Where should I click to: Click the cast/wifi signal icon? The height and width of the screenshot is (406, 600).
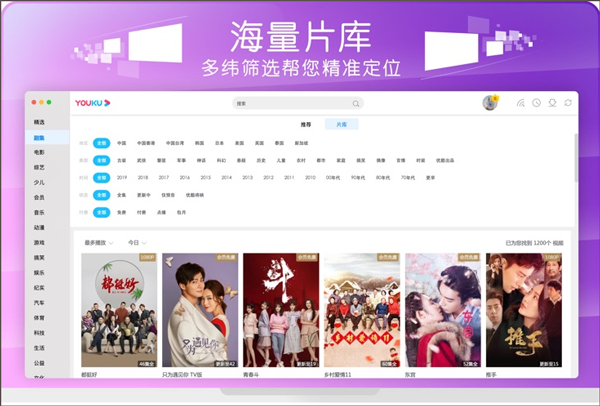click(521, 103)
